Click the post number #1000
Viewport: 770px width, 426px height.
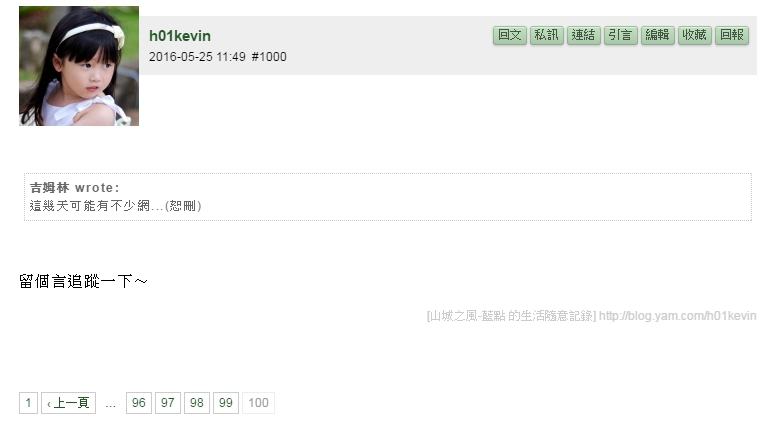click(269, 57)
